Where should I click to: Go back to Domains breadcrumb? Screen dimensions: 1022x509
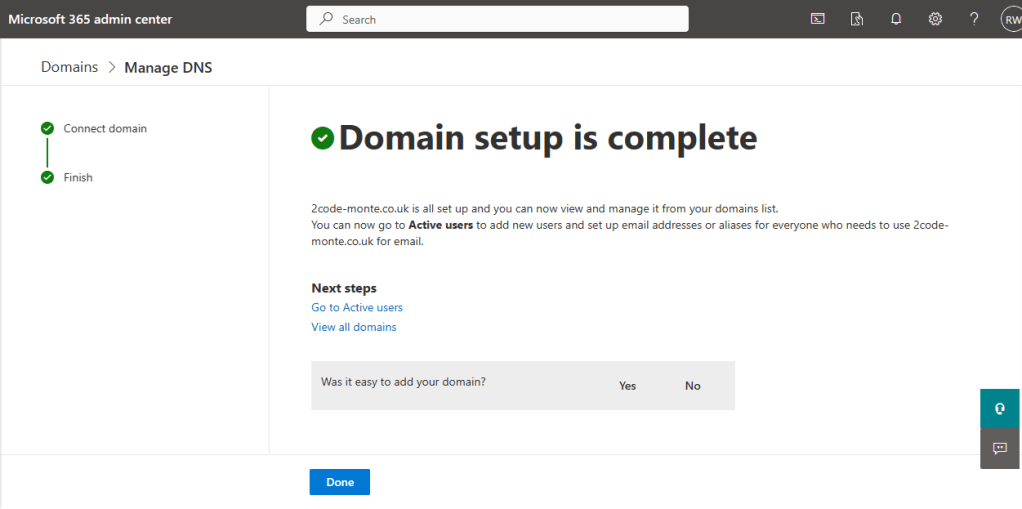click(69, 67)
